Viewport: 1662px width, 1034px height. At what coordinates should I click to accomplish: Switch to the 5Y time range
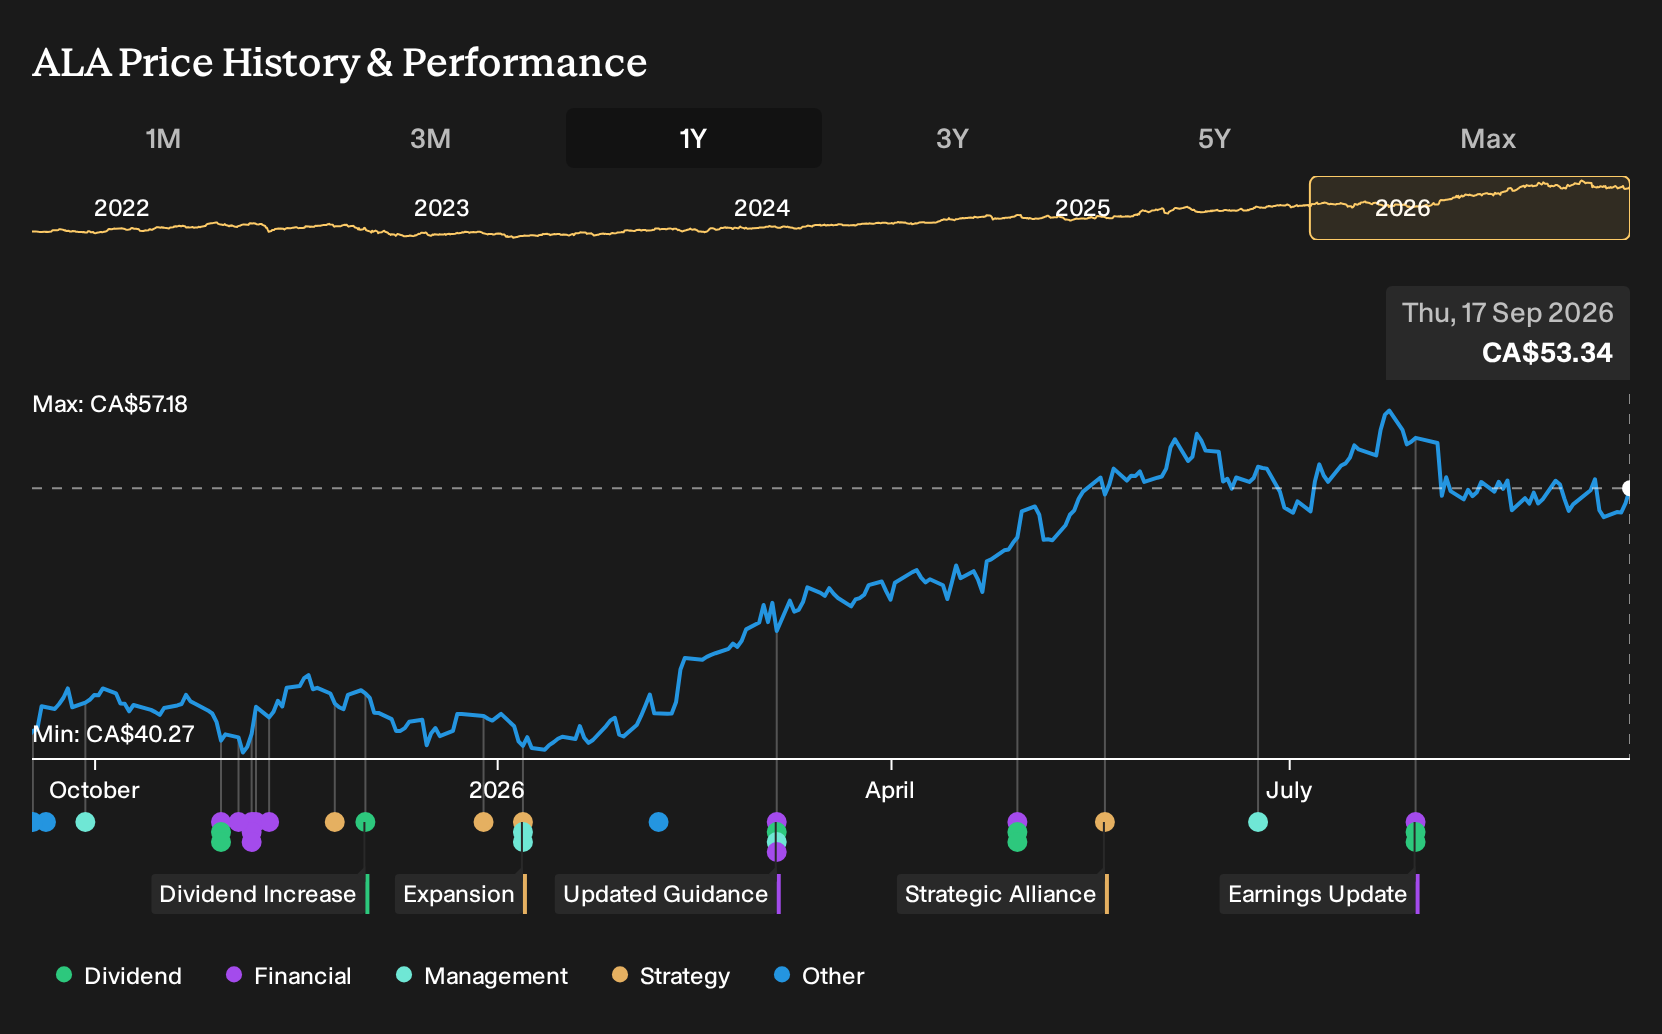1214,138
